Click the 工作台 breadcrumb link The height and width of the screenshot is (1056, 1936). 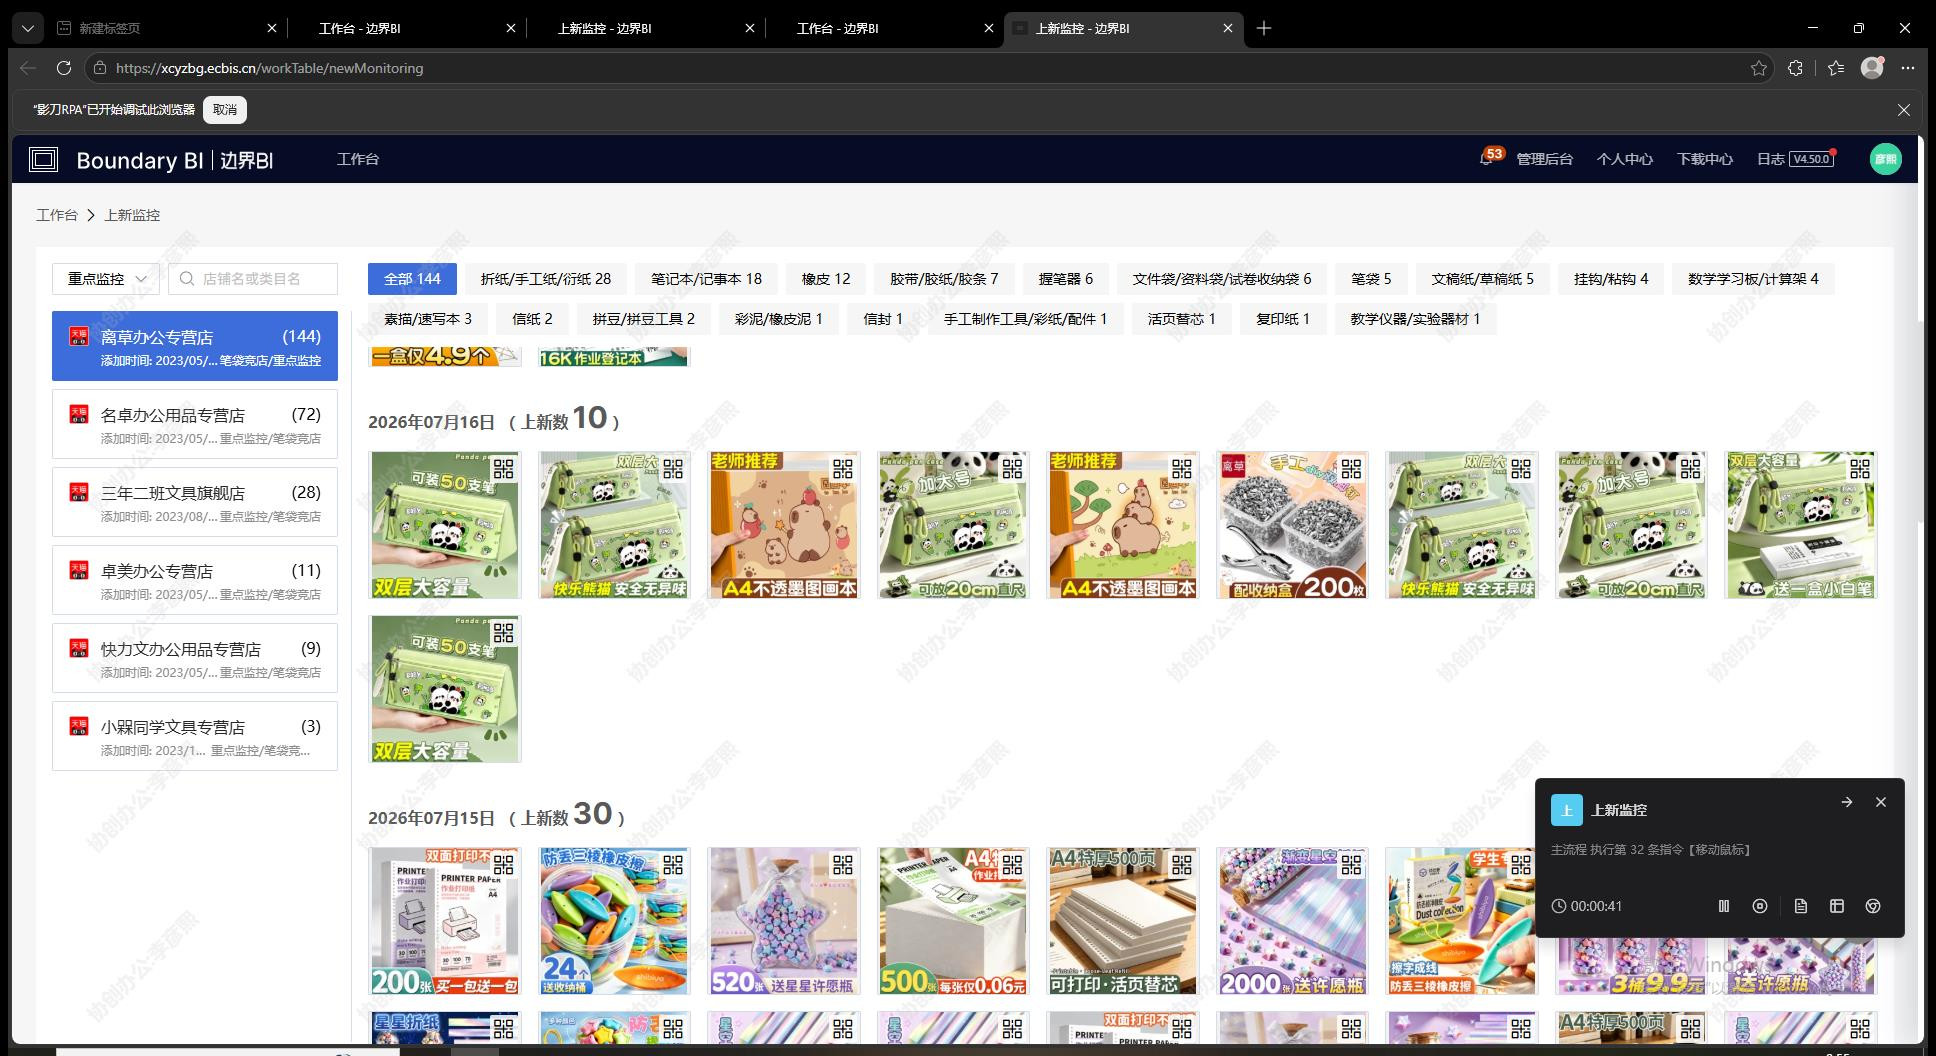tap(57, 215)
